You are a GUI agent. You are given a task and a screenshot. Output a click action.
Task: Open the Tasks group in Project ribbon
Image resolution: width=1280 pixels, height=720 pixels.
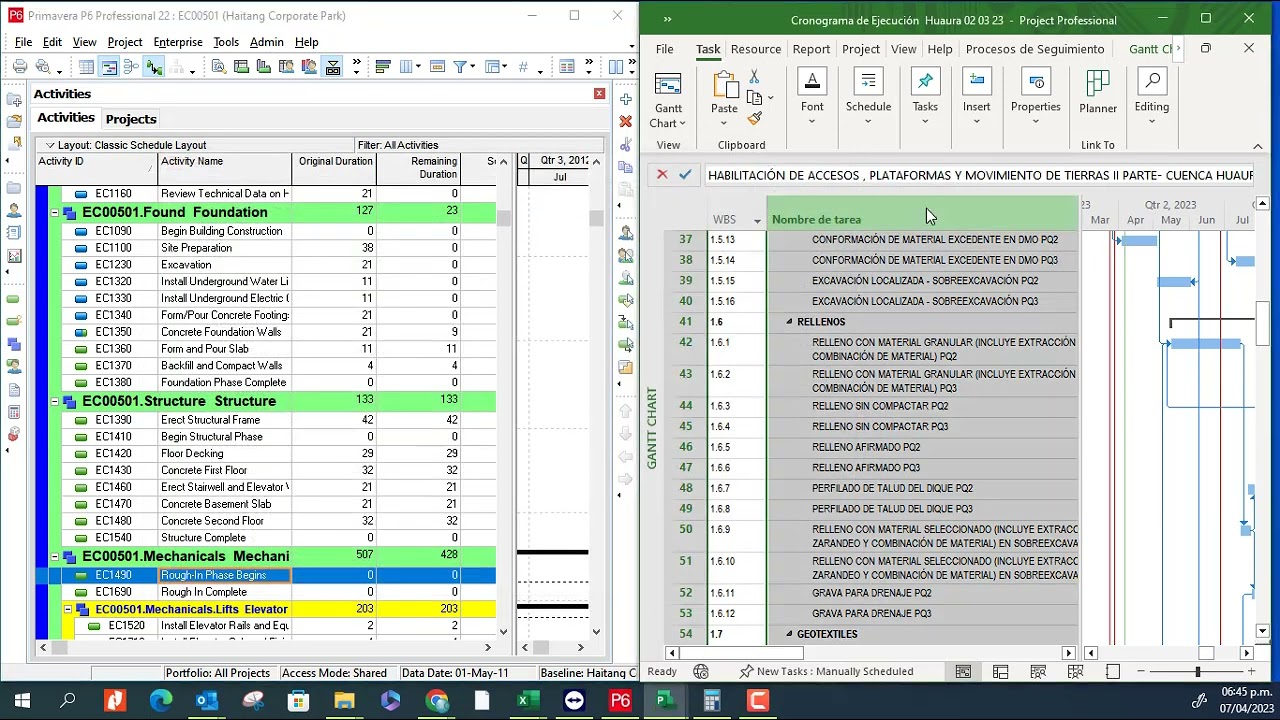coord(925,98)
